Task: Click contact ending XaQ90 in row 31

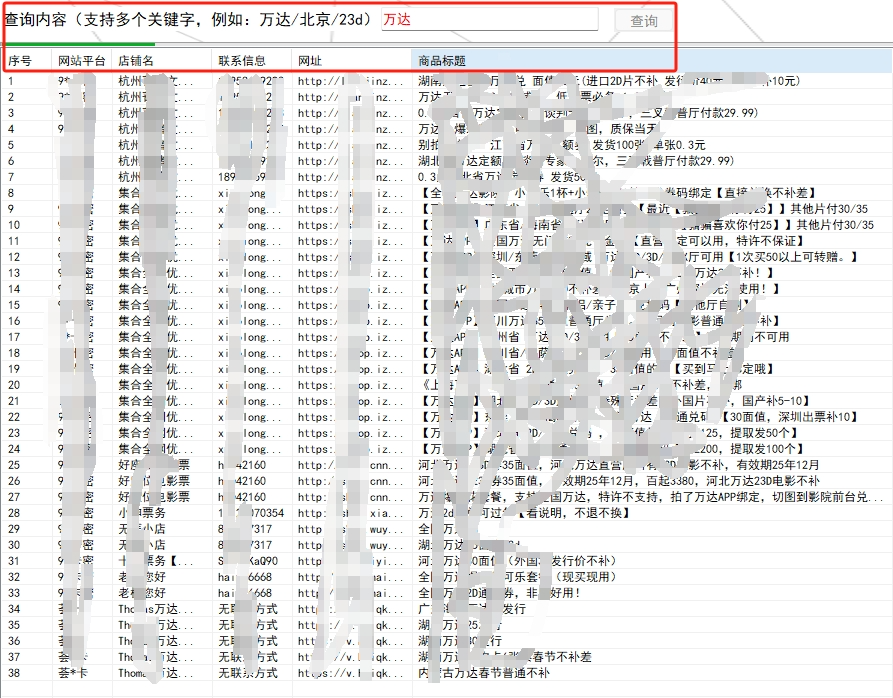Action: [x=248, y=561]
